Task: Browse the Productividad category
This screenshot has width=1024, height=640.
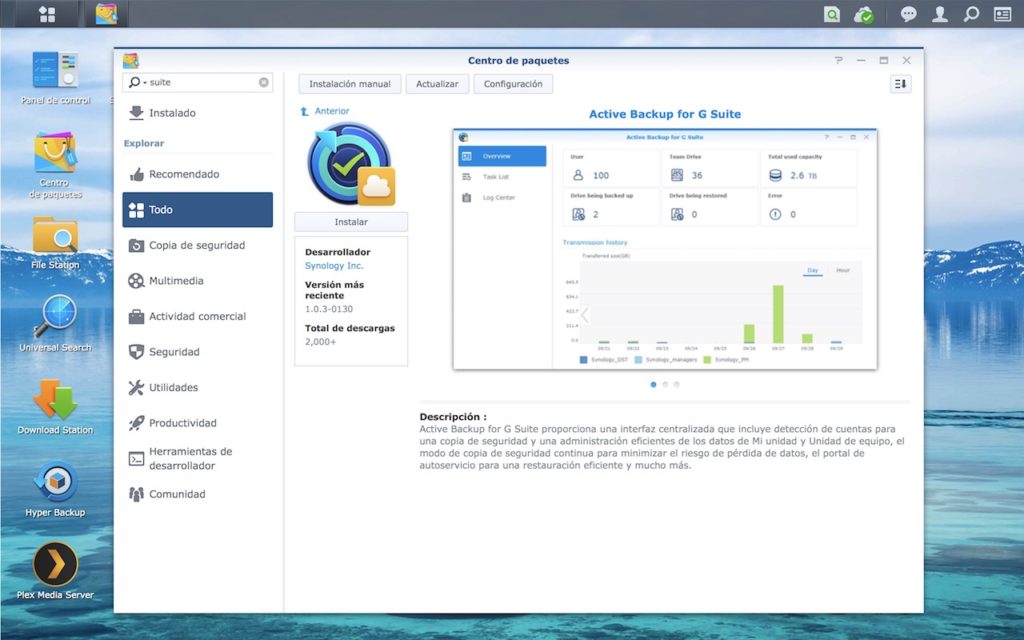Action: (197, 423)
